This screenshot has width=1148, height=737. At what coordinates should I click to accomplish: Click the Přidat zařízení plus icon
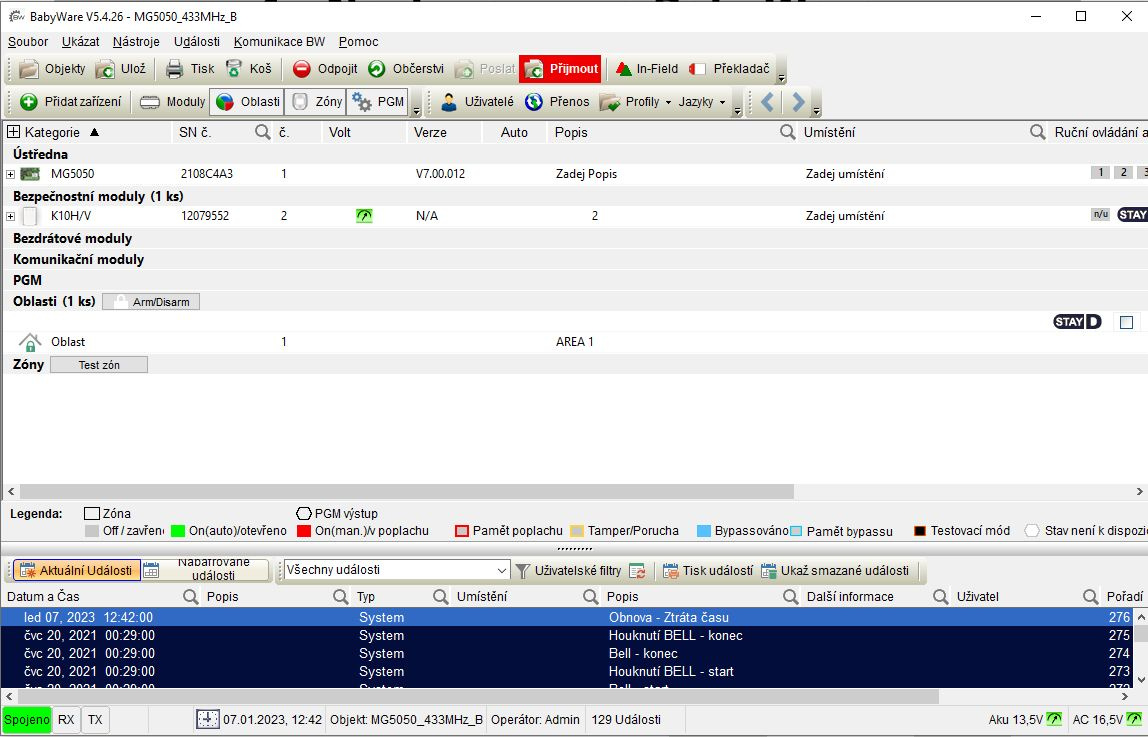click(x=29, y=102)
